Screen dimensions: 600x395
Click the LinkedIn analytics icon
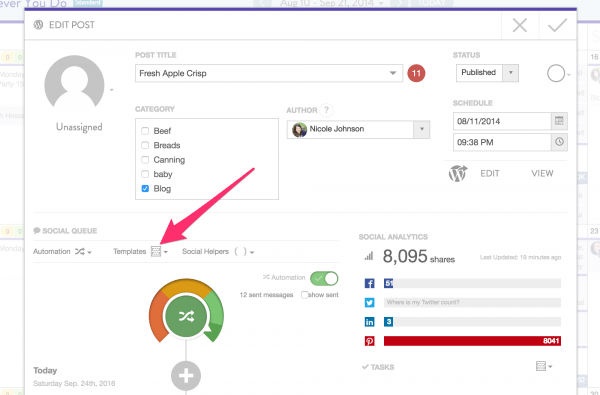(x=369, y=322)
